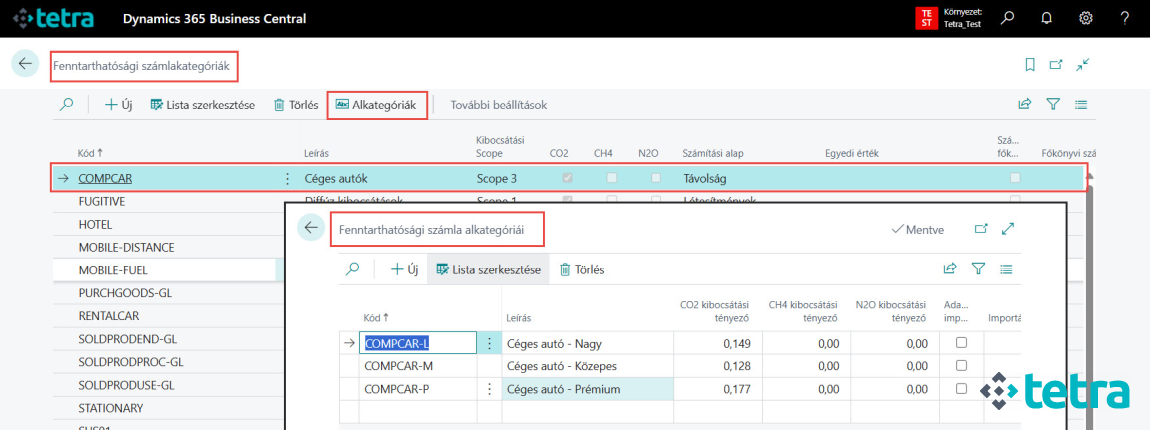Click share icon in the subcategories toolbar
Viewport: 1150px width, 430px height.
tap(950, 269)
